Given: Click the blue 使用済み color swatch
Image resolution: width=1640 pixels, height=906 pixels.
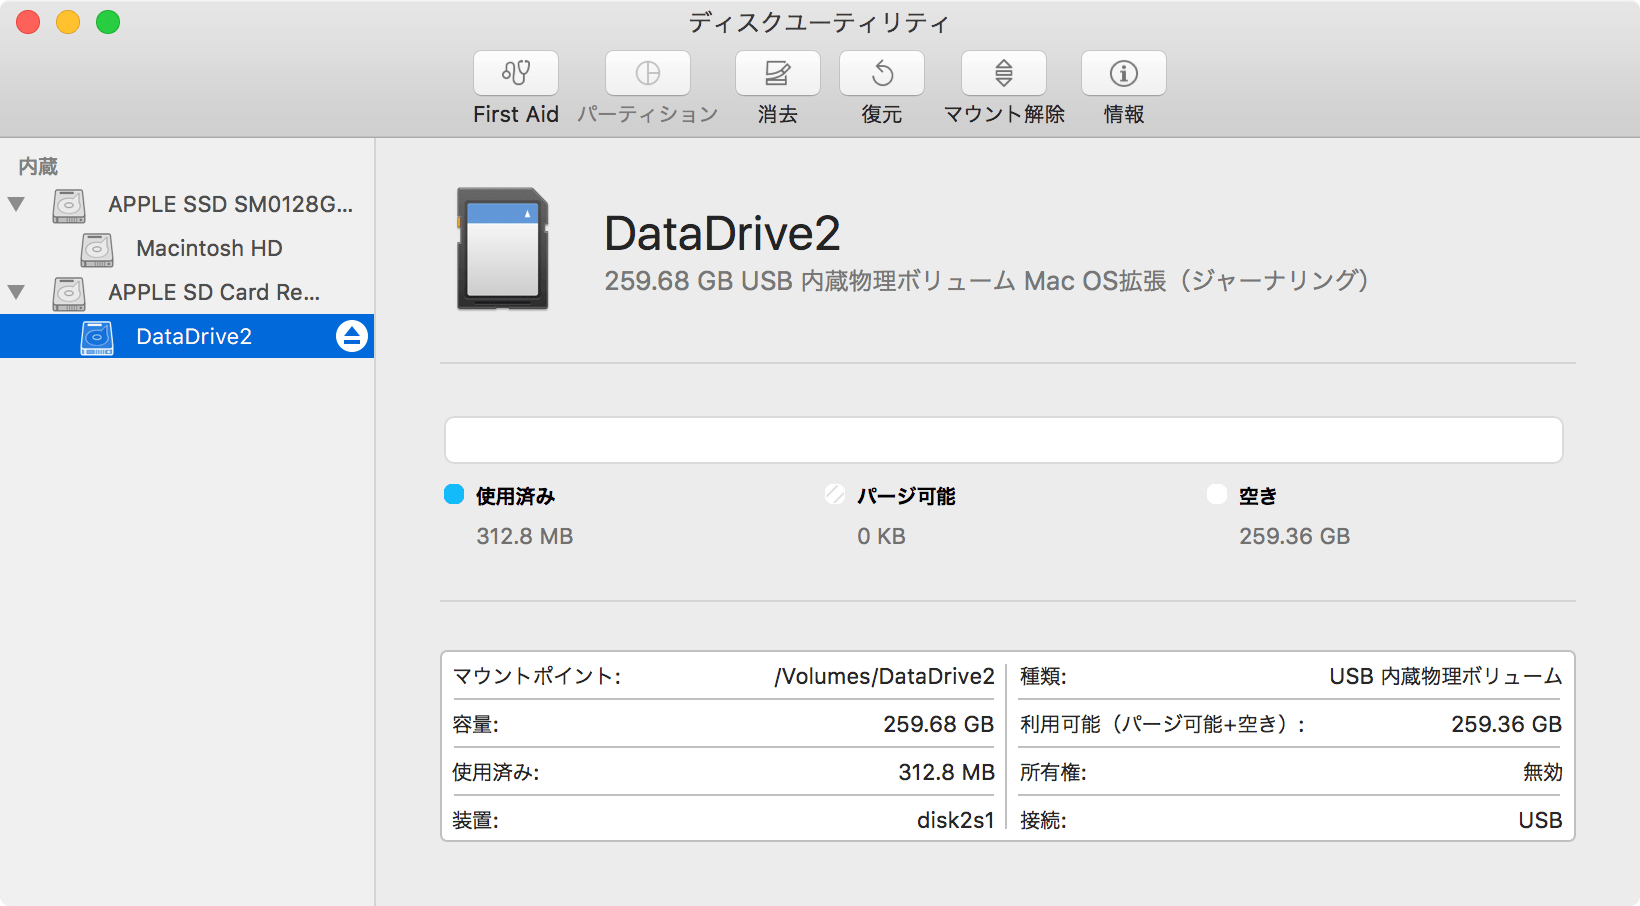Looking at the screenshot, I should (454, 494).
